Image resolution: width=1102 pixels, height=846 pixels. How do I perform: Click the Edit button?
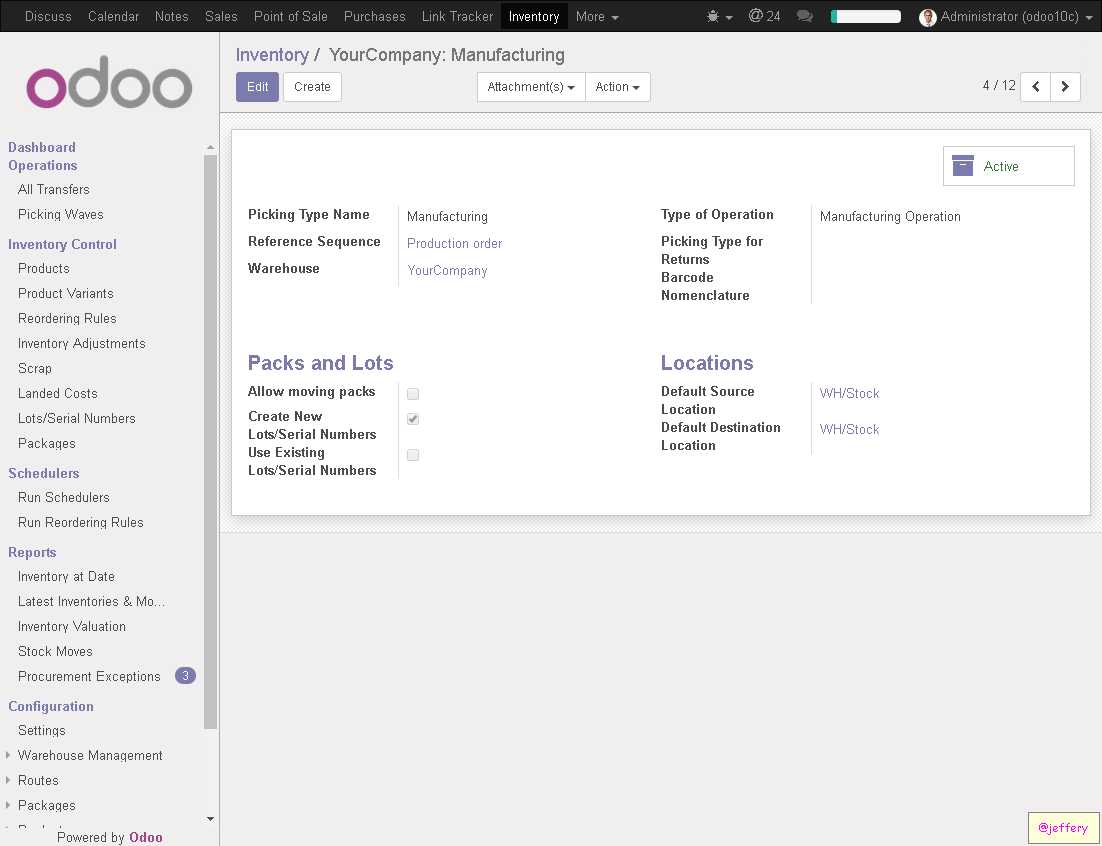(x=257, y=86)
